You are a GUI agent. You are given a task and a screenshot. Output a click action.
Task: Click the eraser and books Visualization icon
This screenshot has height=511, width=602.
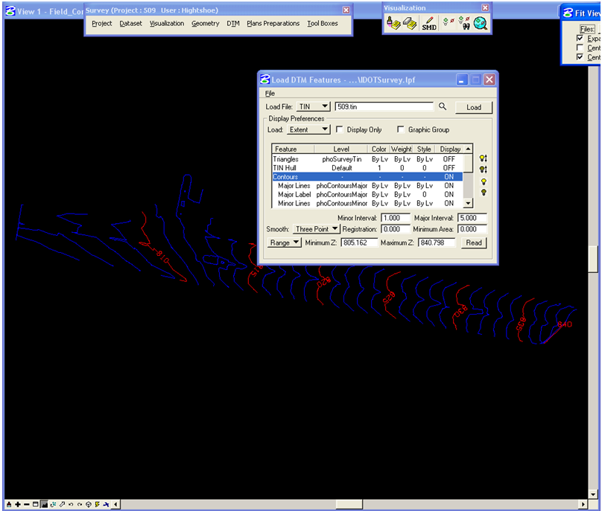(410, 24)
